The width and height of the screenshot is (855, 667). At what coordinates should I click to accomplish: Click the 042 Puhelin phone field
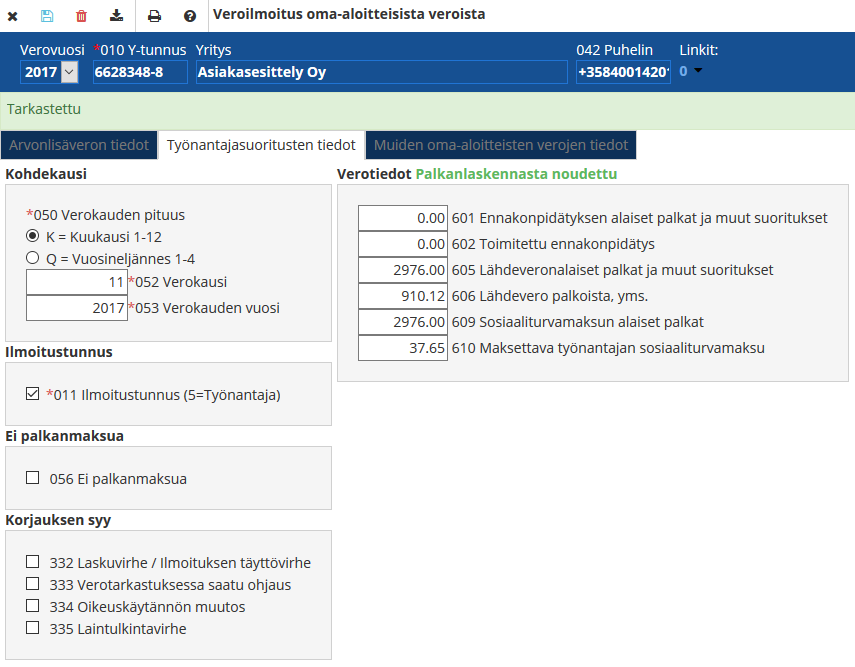pos(623,72)
